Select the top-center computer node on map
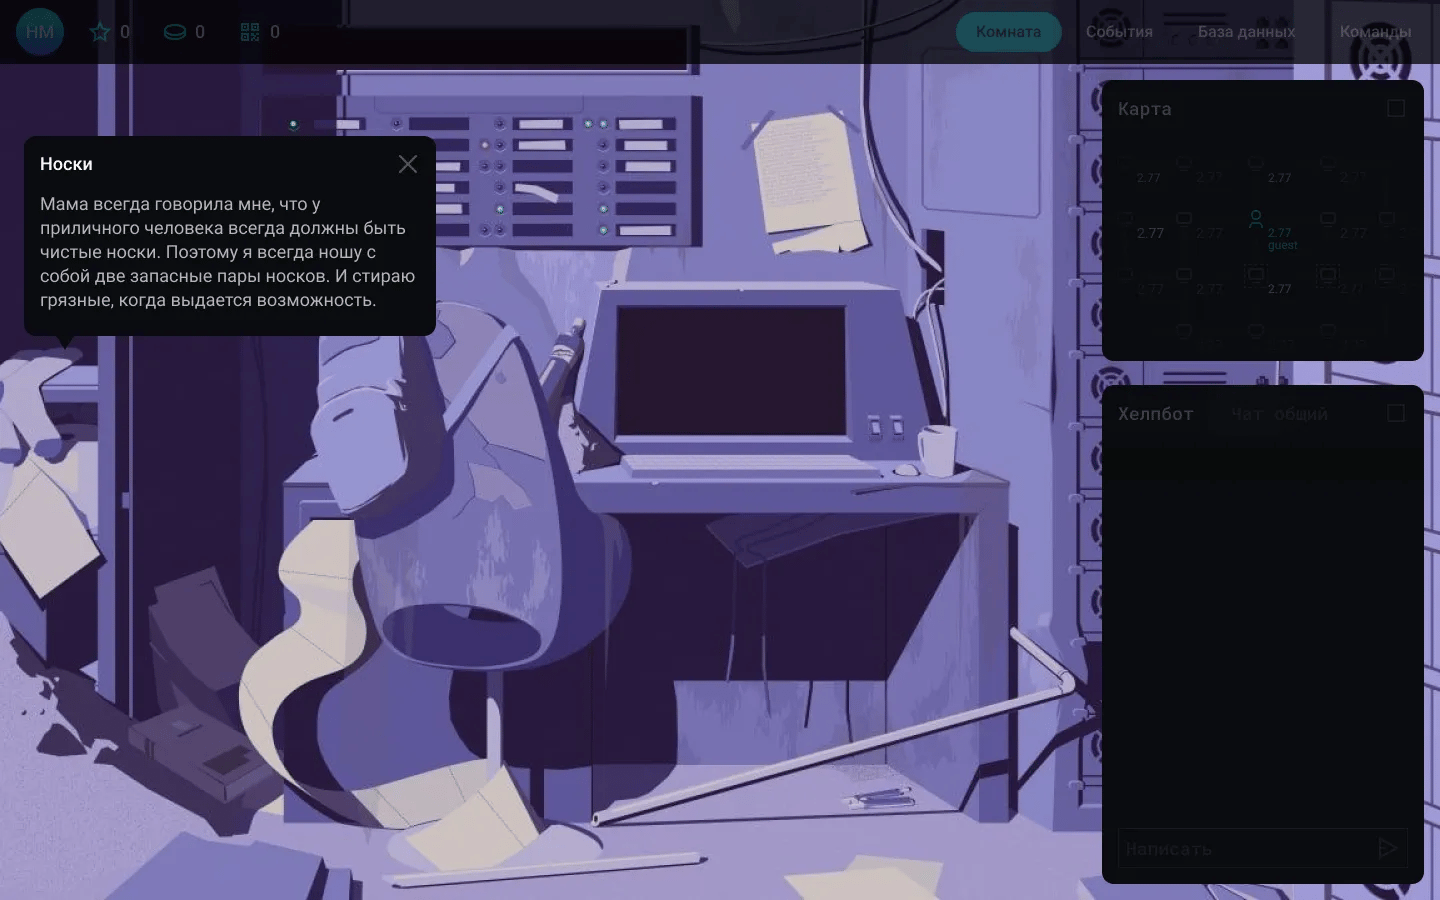 1256,163
